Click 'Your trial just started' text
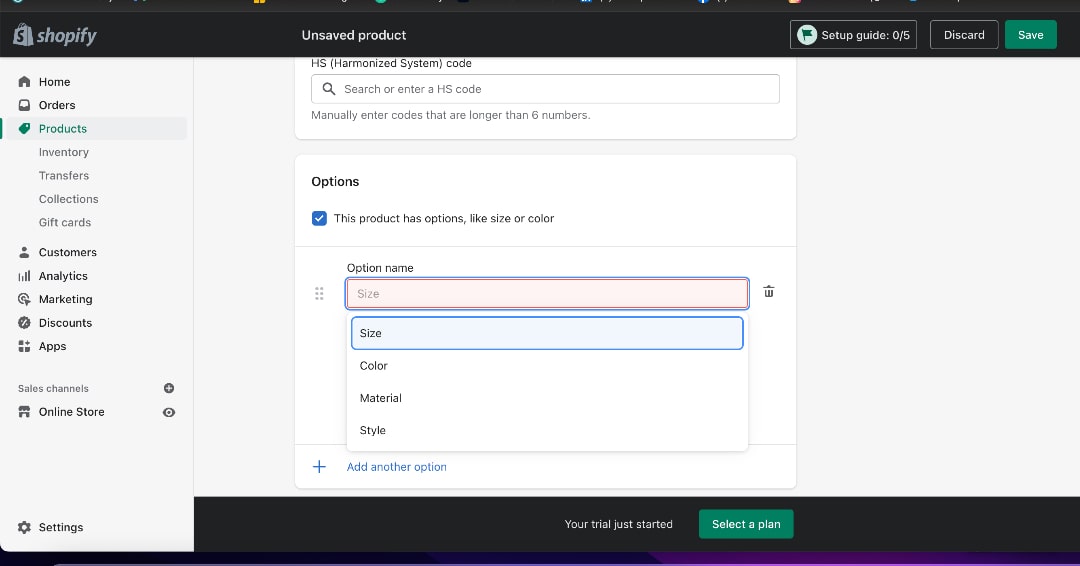This screenshot has width=1080, height=566. (619, 524)
